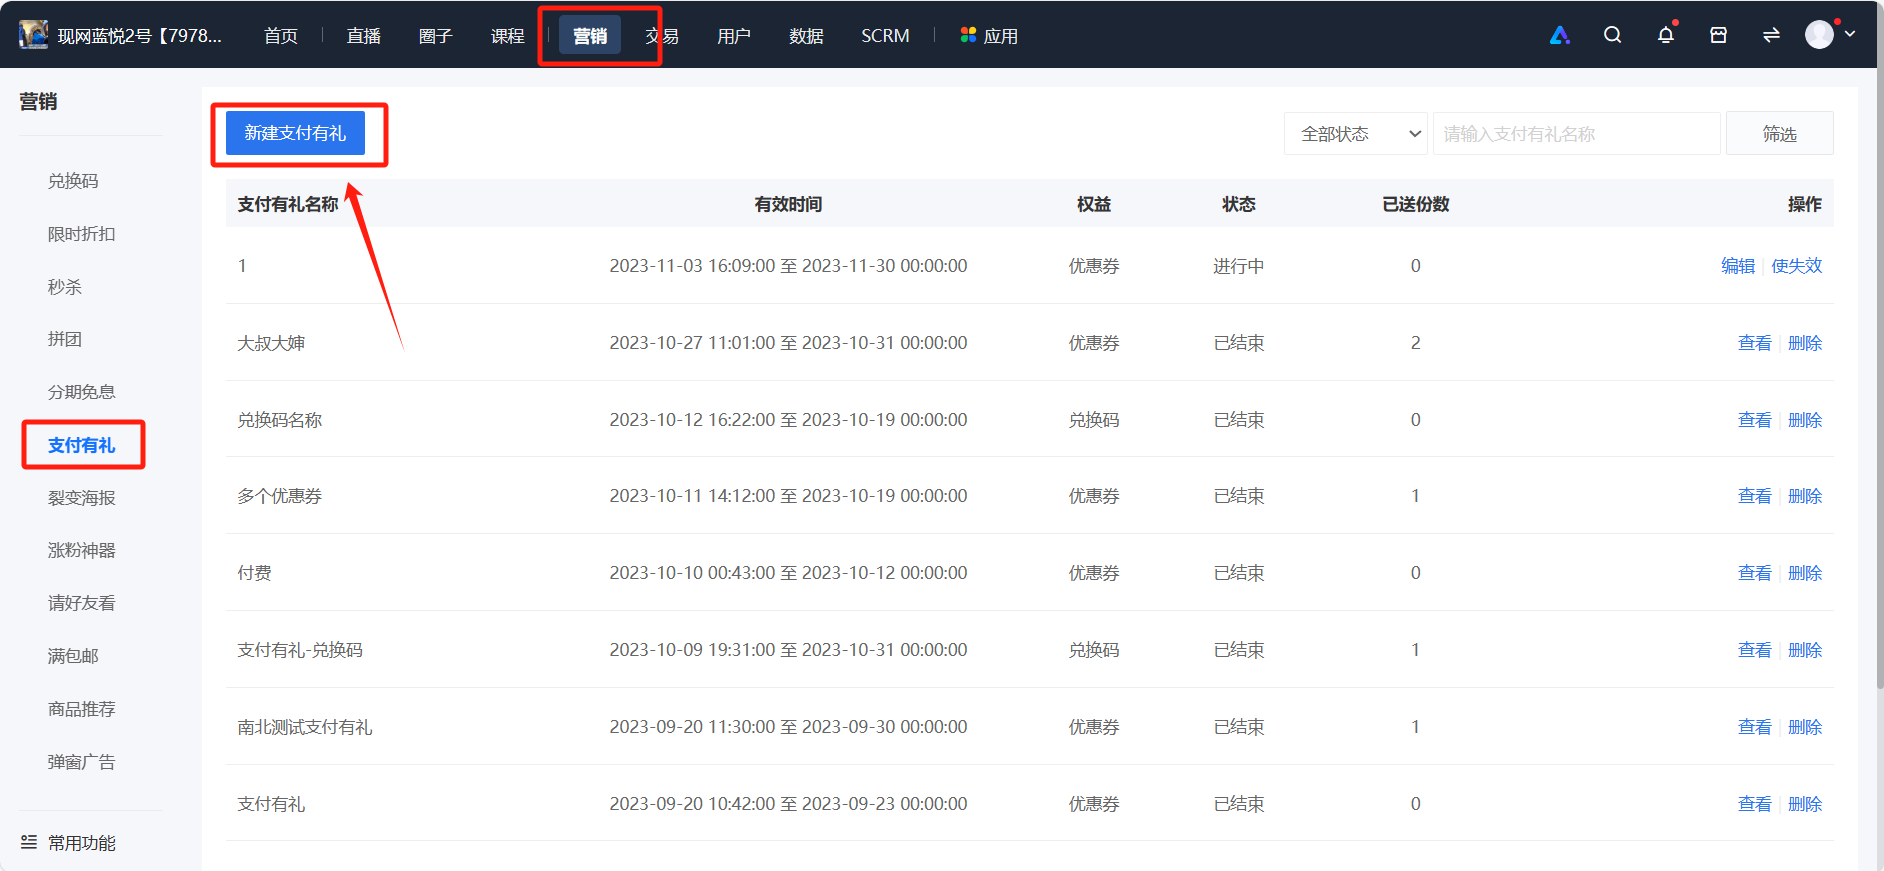Open the 全部状态 status dropdown
Viewport: 1884px width, 871px height.
click(x=1356, y=134)
